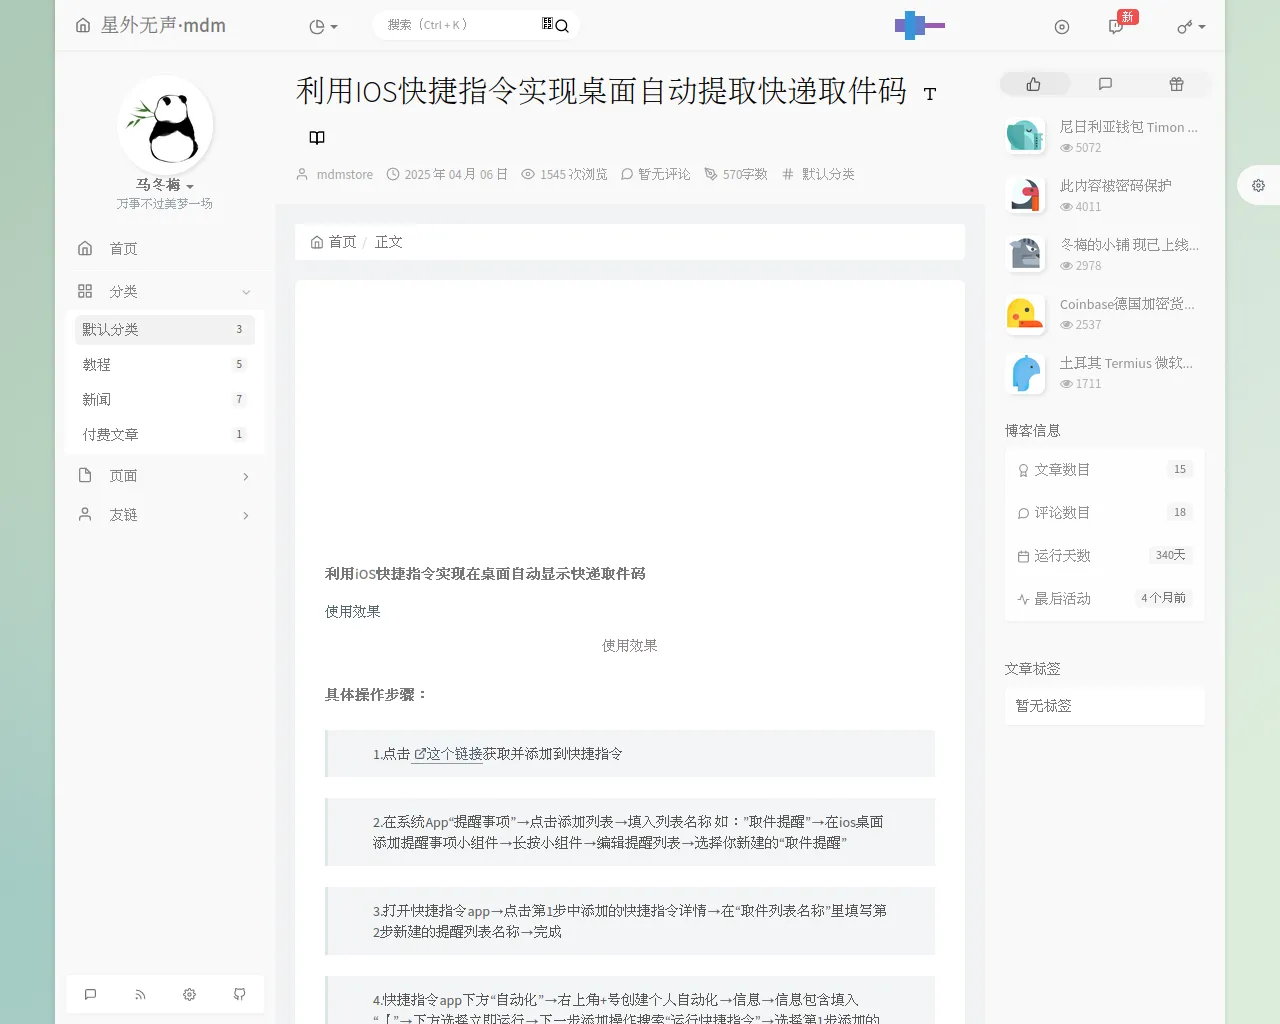Expand the 友链 sidebar menu
Image resolution: width=1280 pixels, height=1024 pixels.
tap(165, 515)
